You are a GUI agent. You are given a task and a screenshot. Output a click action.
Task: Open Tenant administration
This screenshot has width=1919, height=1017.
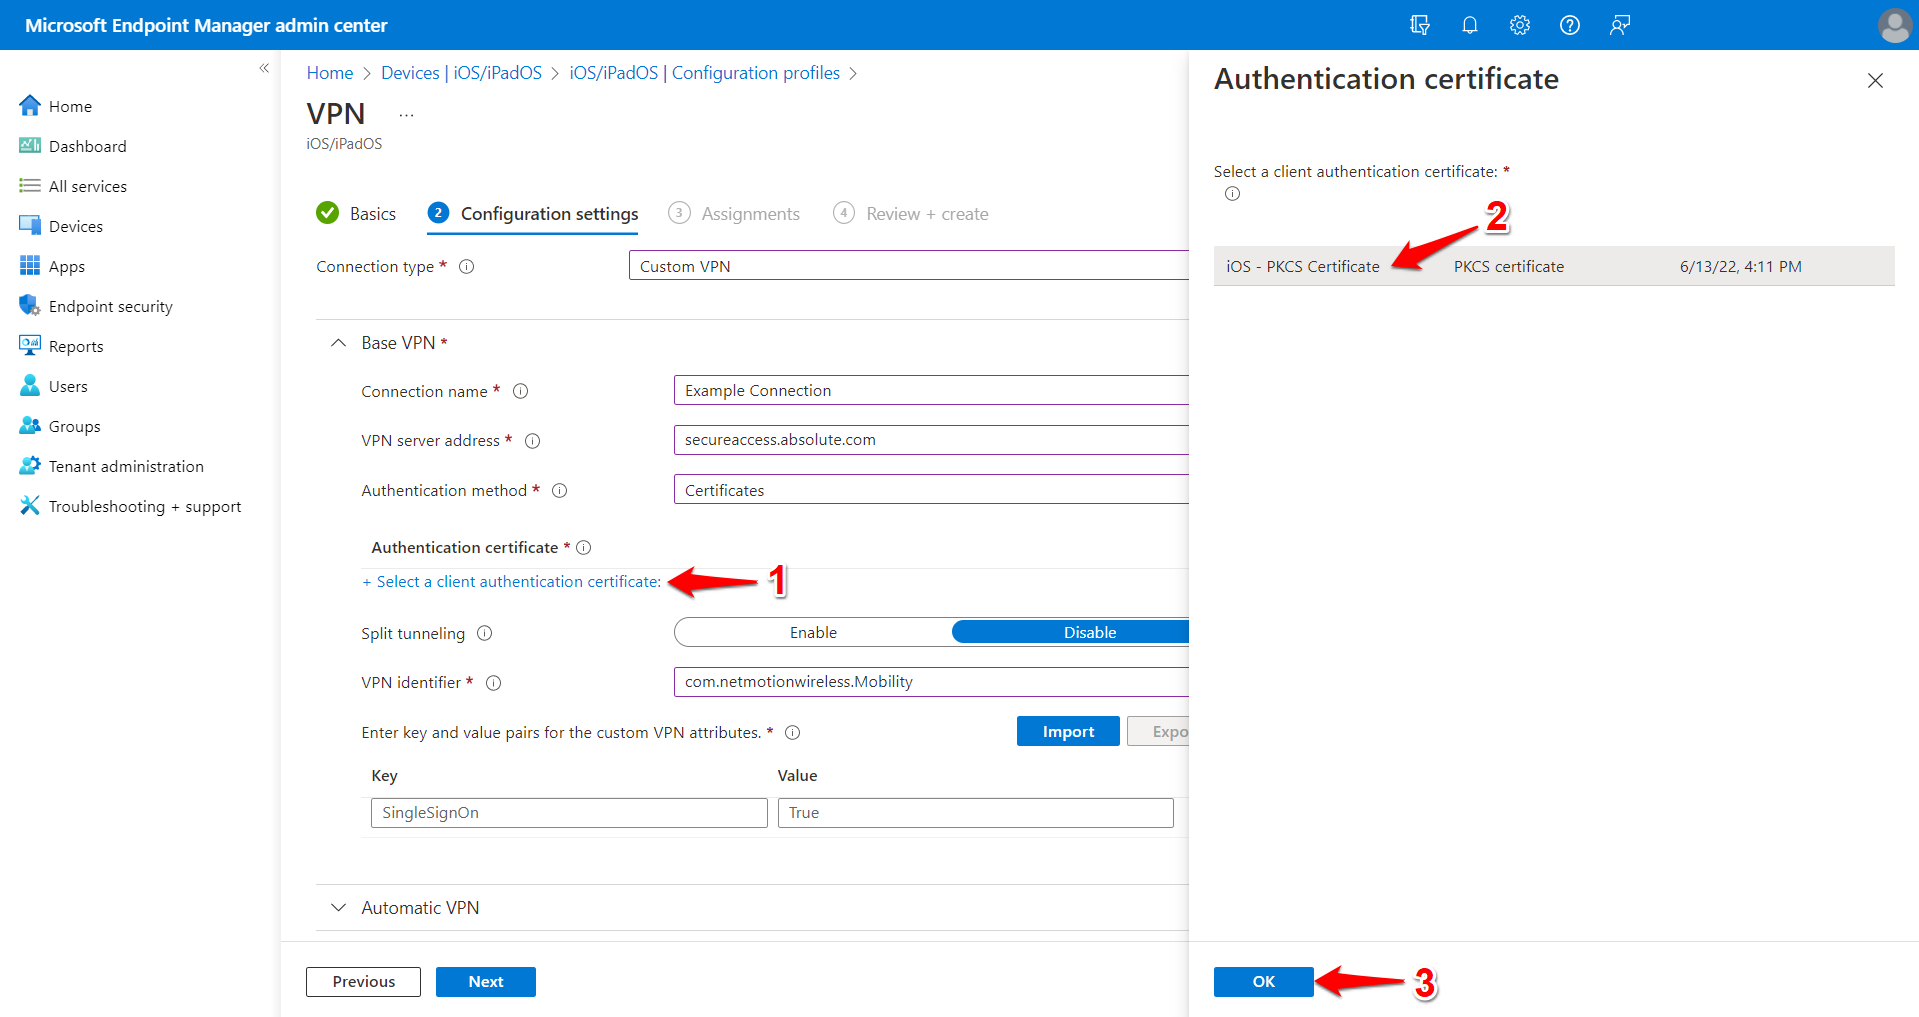pyautogui.click(x=124, y=465)
